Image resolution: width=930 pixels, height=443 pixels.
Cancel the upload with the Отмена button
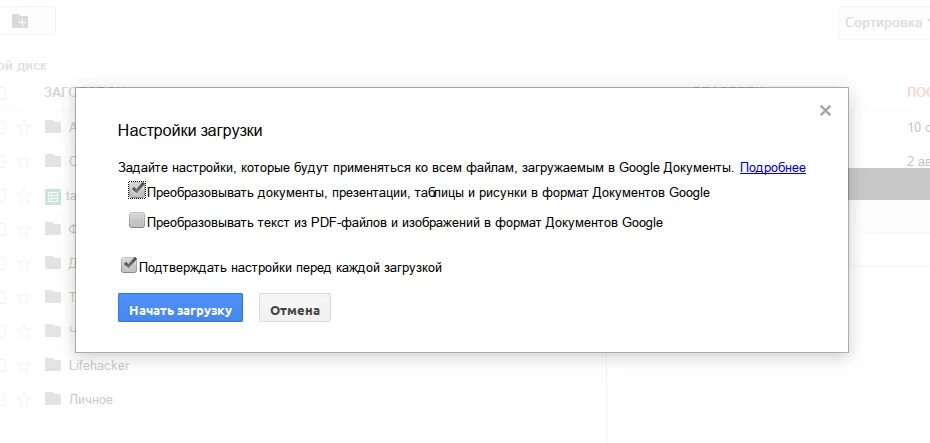[295, 308]
